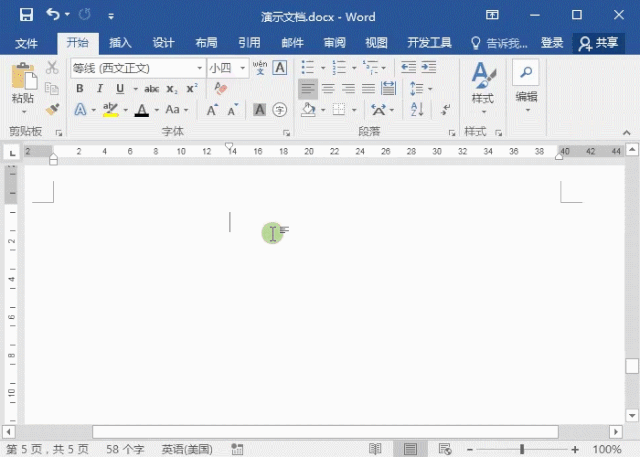640x457 pixels.
Task: Save the document with the floppy disk icon
Action: tap(26, 15)
